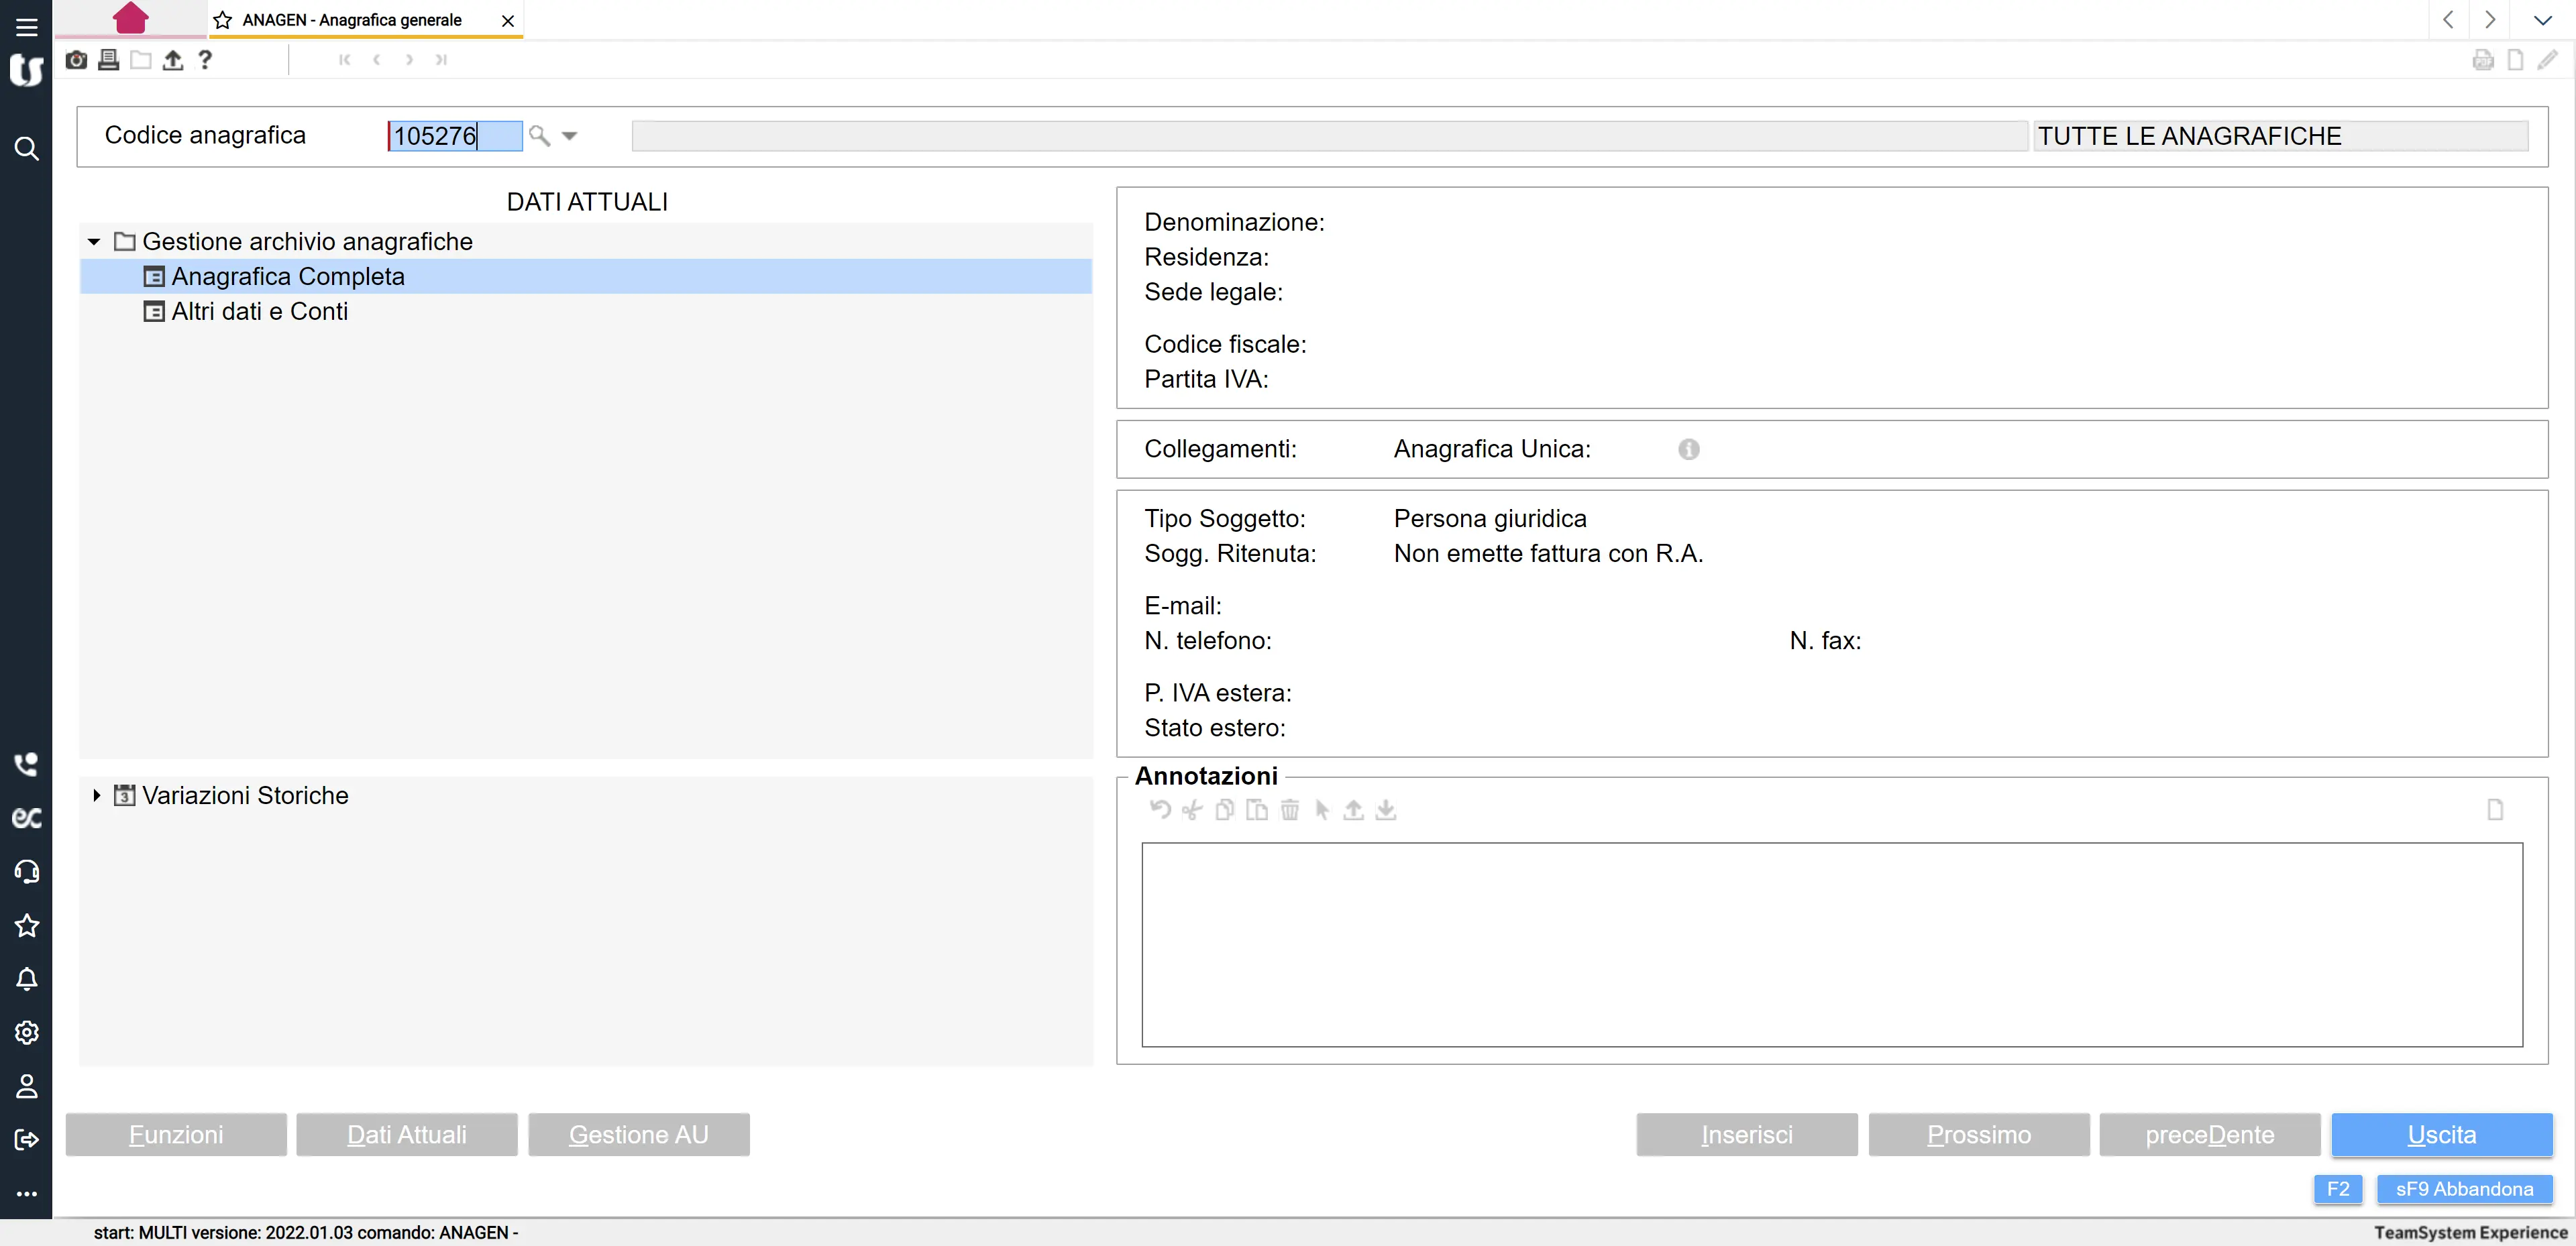Toggle favorite star on ANAGEN tab
2576x1246 pixels.
click(223, 20)
